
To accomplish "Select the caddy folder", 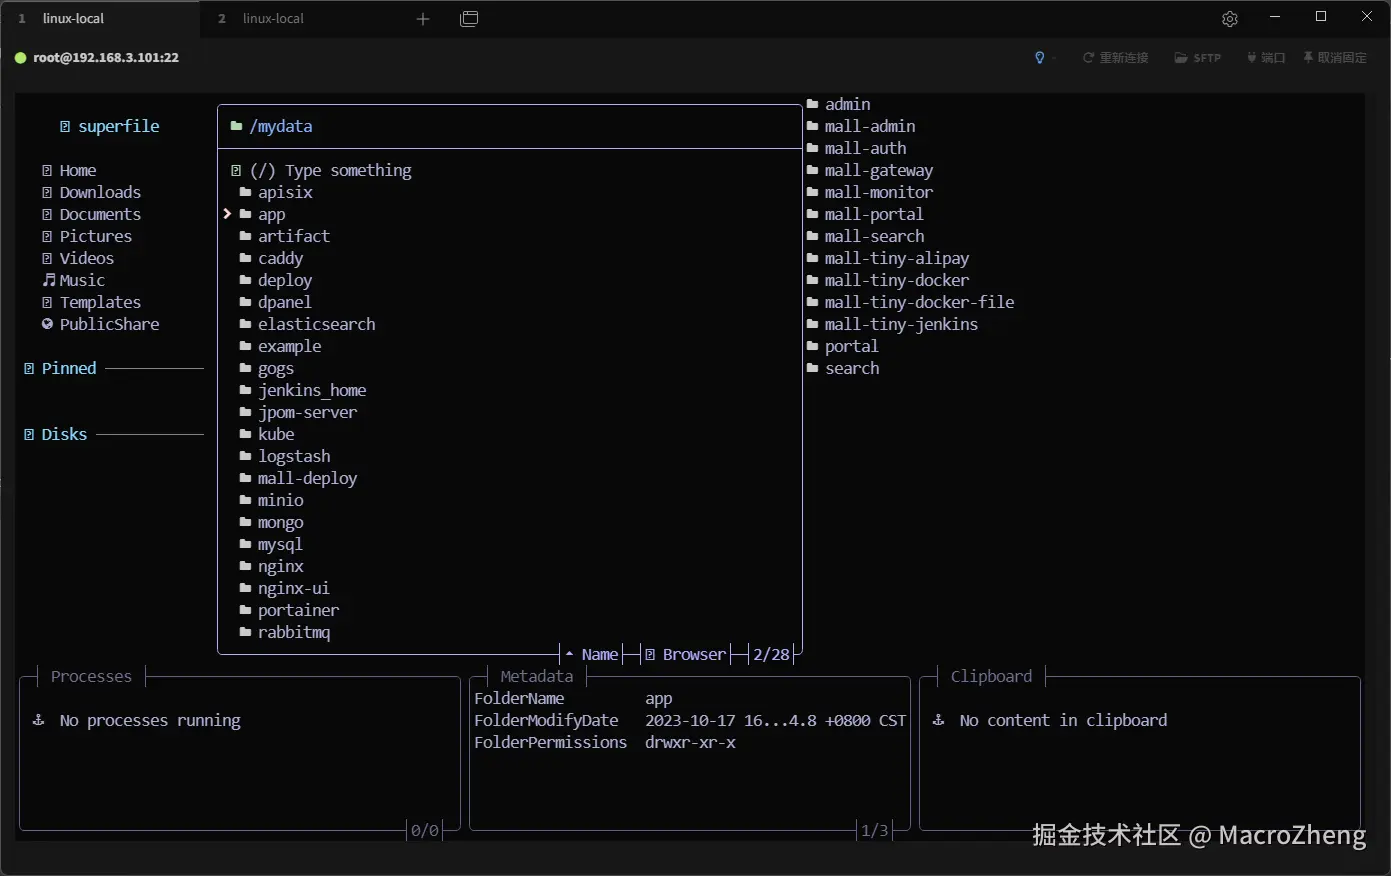I will point(280,259).
